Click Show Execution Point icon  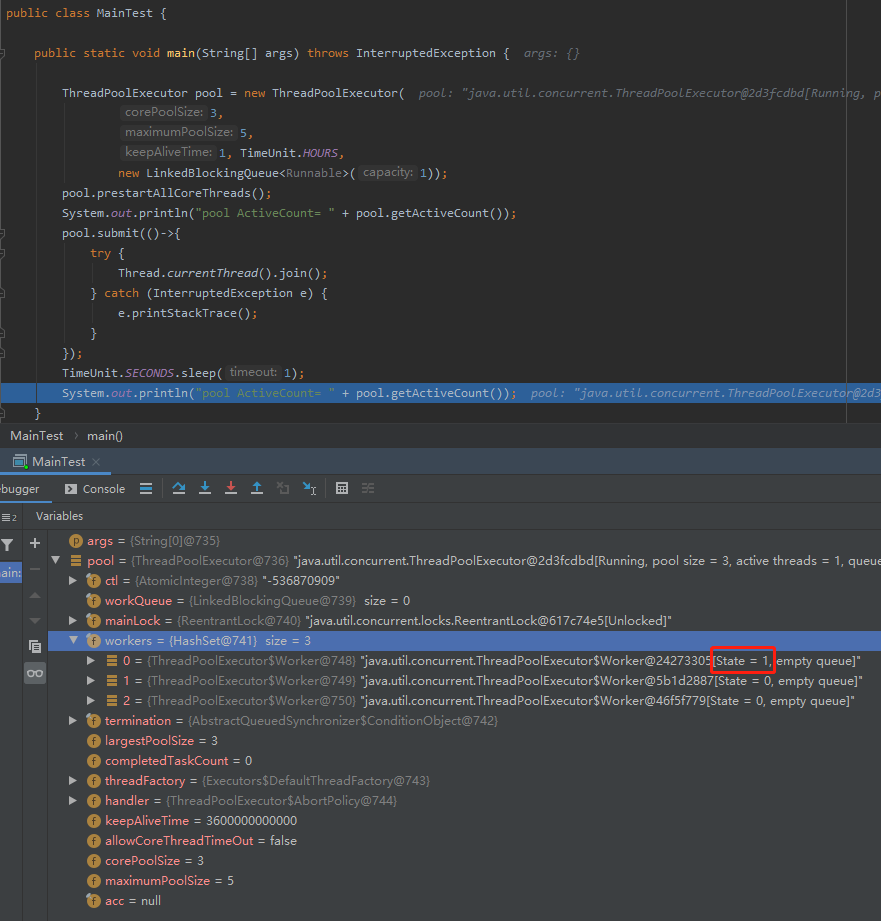[146, 488]
